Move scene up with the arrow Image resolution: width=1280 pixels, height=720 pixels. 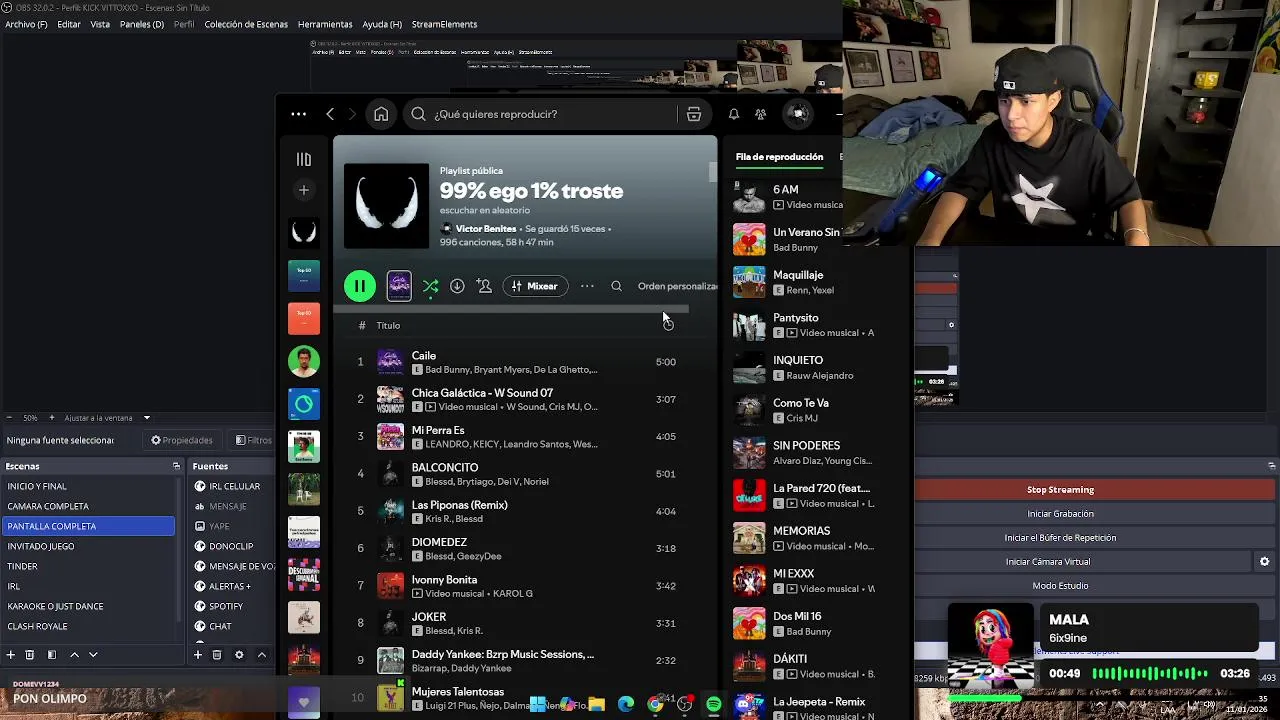click(x=74, y=655)
